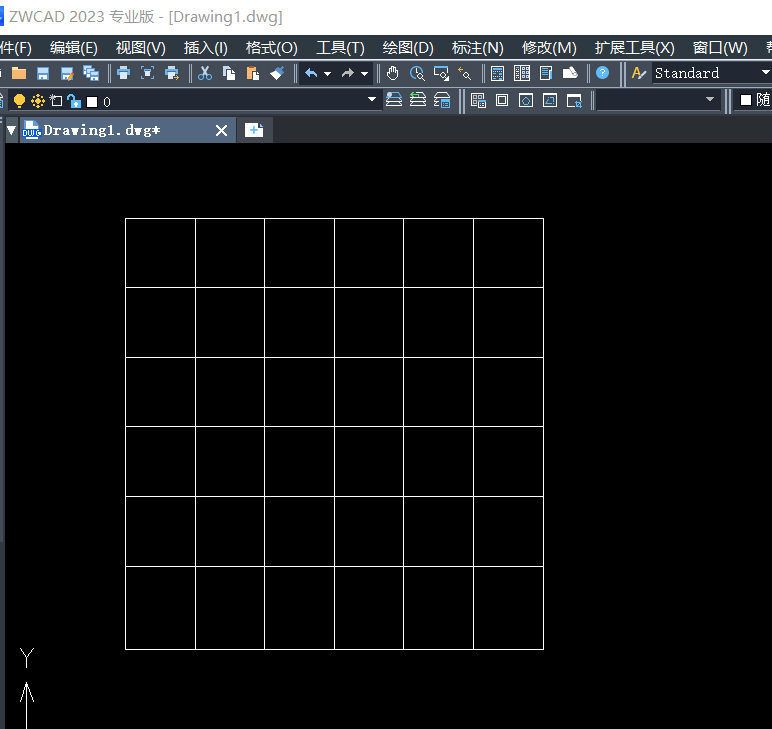Open the 格式(O) menu
This screenshot has width=772, height=729.
pyautogui.click(x=271, y=48)
